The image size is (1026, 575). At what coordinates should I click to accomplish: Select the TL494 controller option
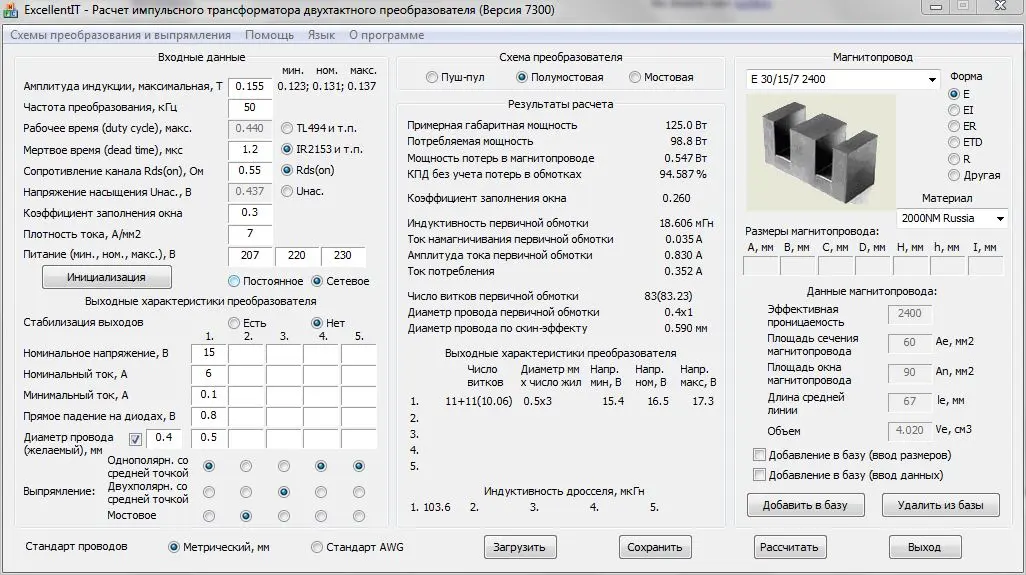pyautogui.click(x=288, y=128)
